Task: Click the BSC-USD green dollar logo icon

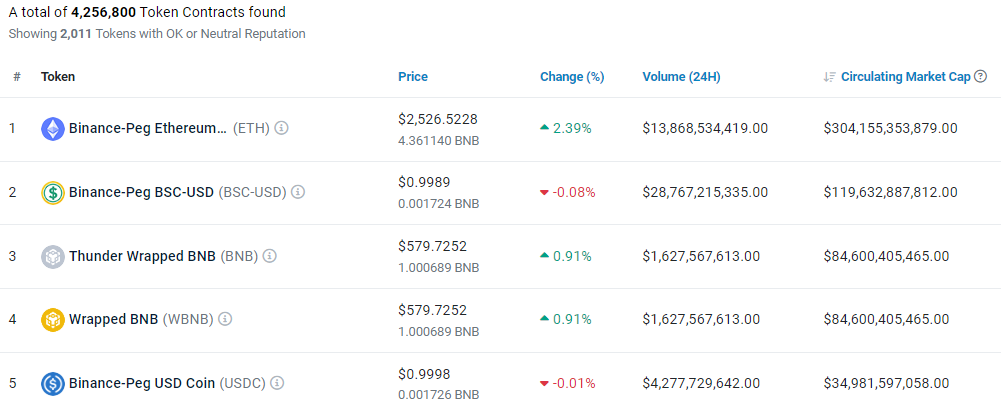Action: (52, 192)
